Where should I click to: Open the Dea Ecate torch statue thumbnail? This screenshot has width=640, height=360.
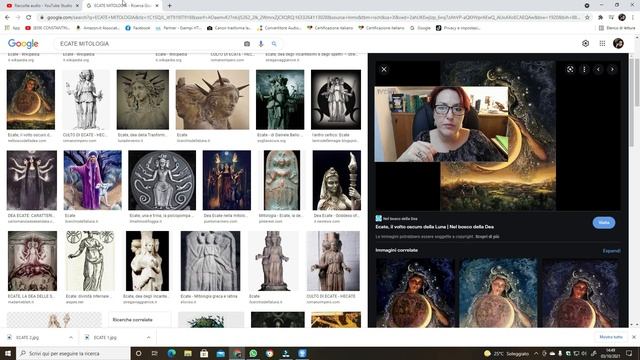click(x=337, y=180)
